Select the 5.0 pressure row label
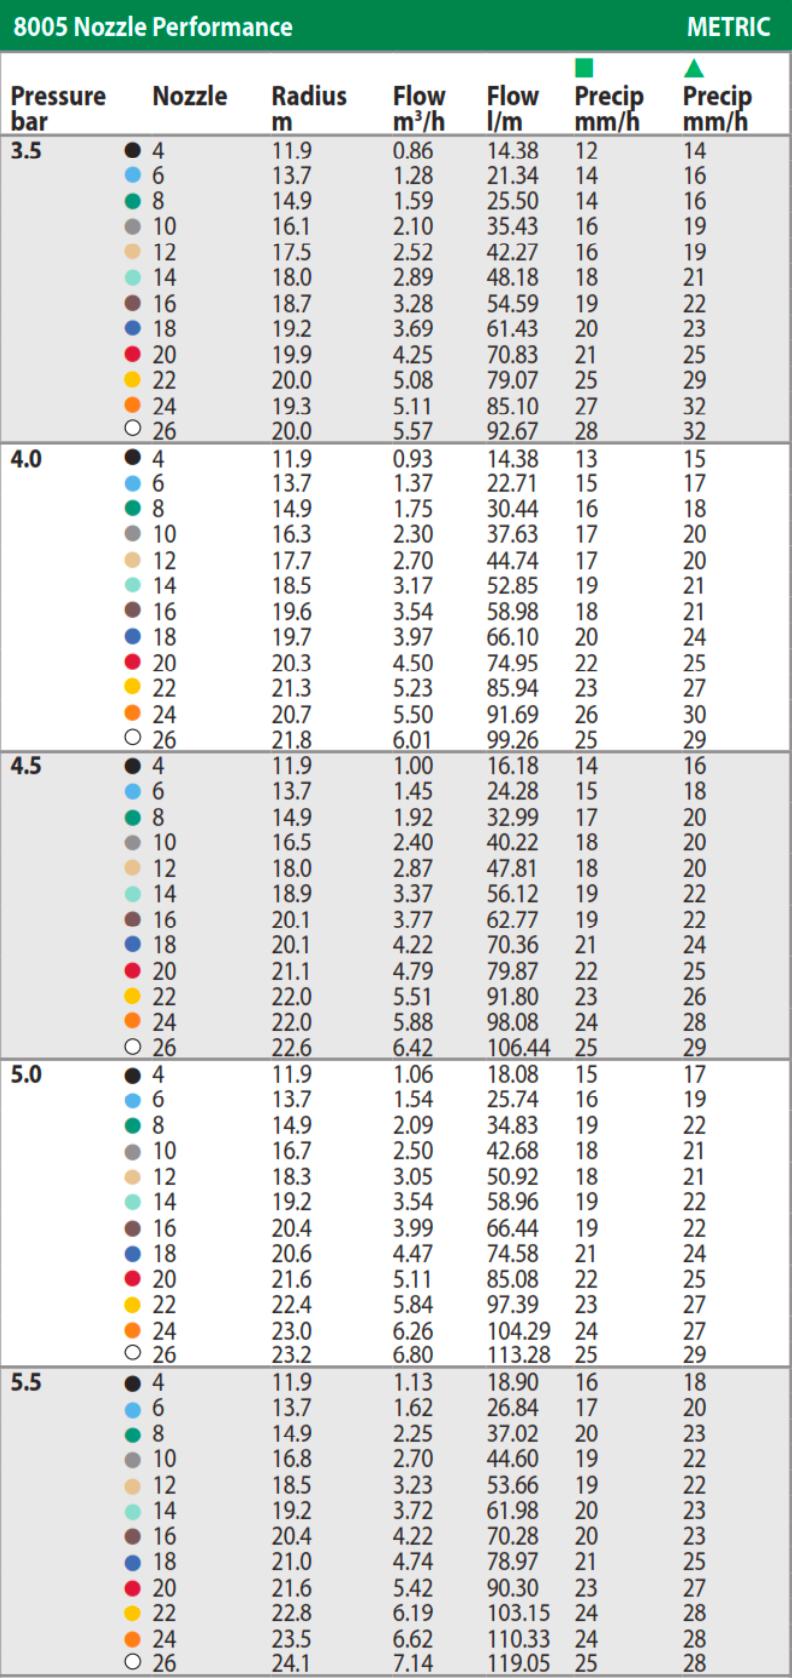Screen dimensions: 792x1678 point(26,1075)
